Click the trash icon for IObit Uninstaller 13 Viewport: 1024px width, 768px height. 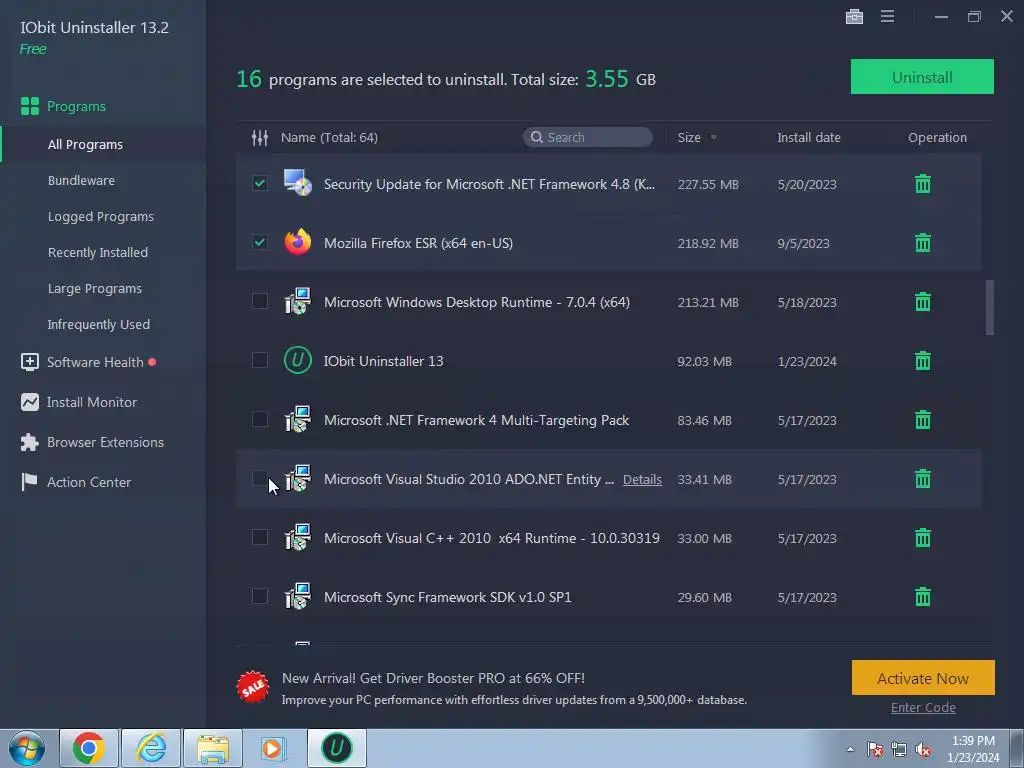click(922, 360)
